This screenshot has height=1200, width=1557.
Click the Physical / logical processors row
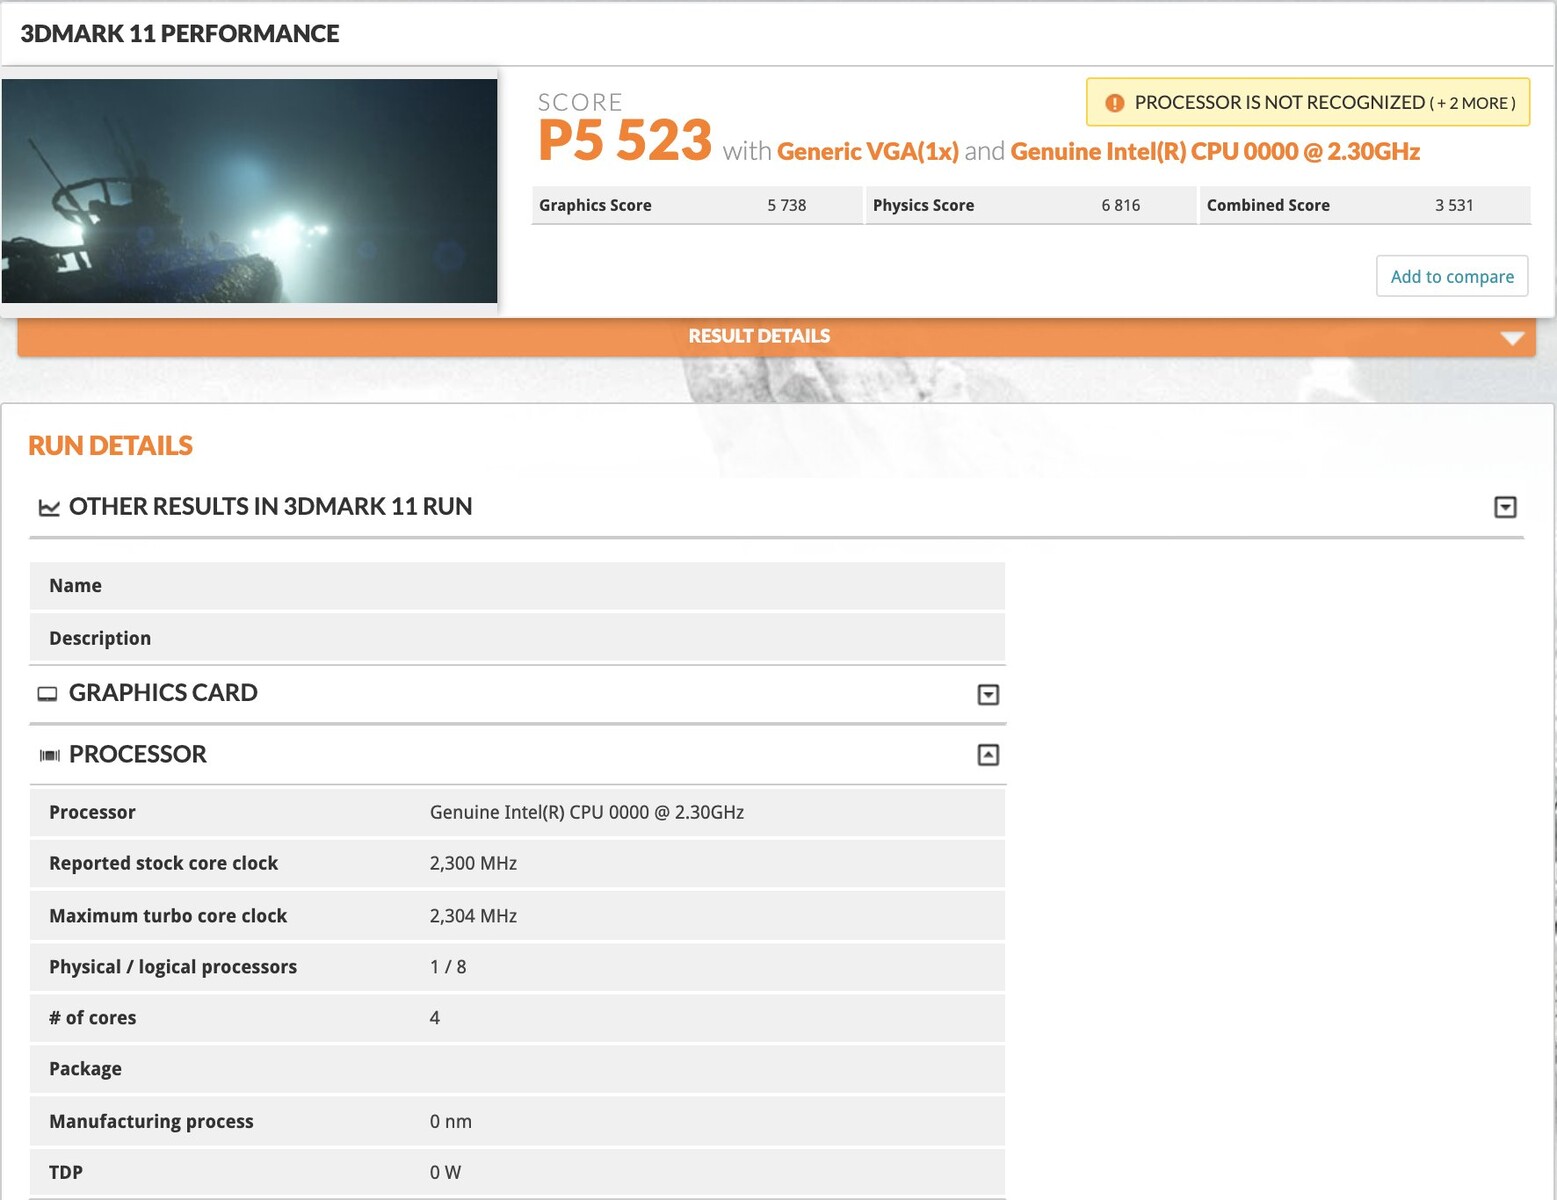(x=517, y=967)
